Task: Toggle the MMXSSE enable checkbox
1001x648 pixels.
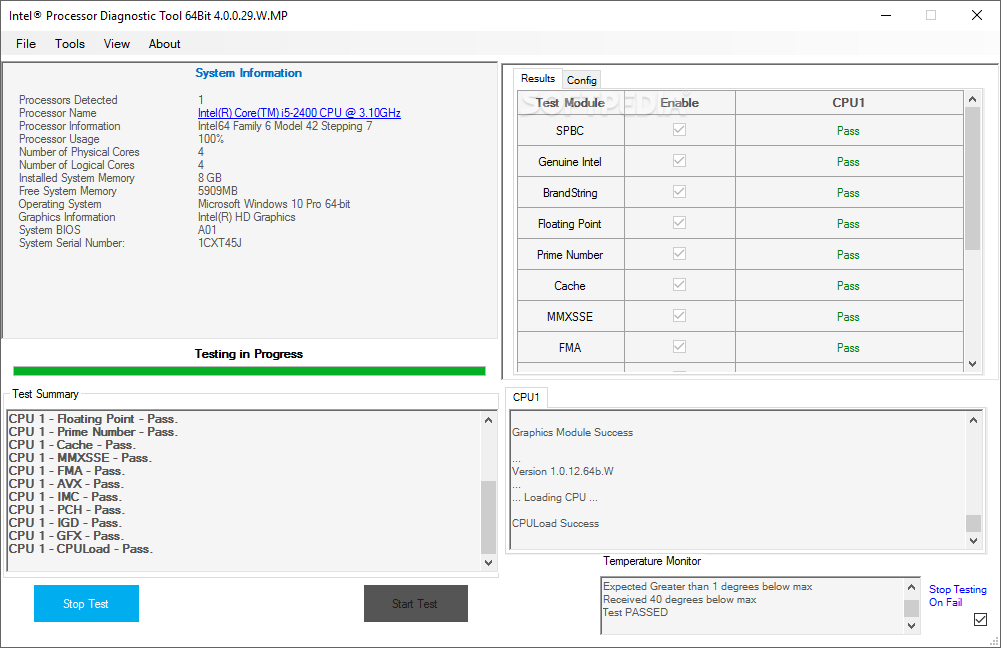Action: click(679, 315)
